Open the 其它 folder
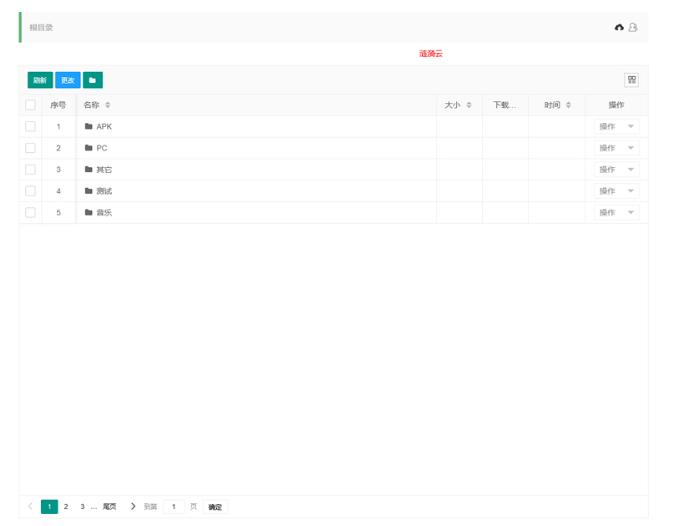 click(x=104, y=170)
